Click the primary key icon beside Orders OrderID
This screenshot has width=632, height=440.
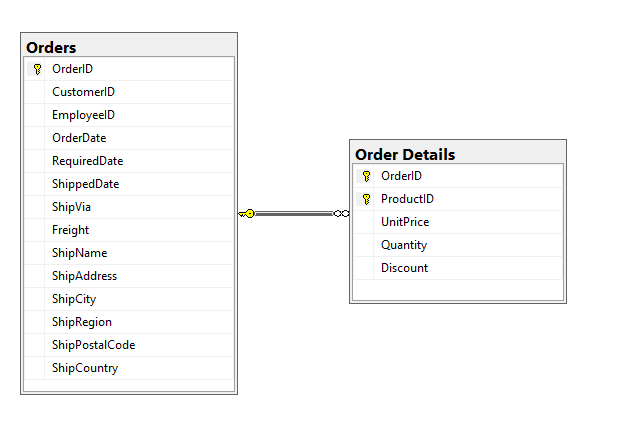(x=37, y=69)
